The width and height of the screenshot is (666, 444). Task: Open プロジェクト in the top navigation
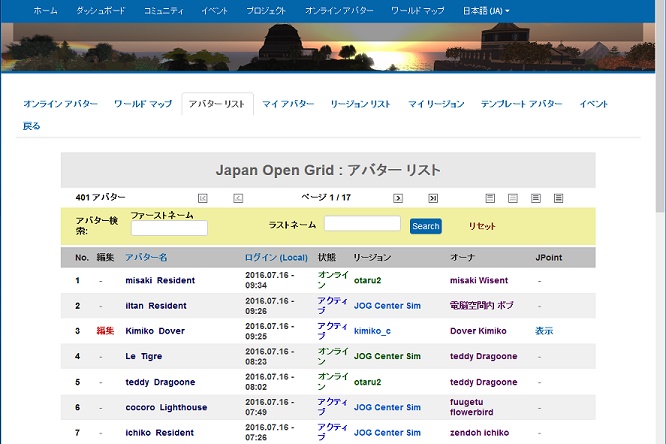point(266,11)
